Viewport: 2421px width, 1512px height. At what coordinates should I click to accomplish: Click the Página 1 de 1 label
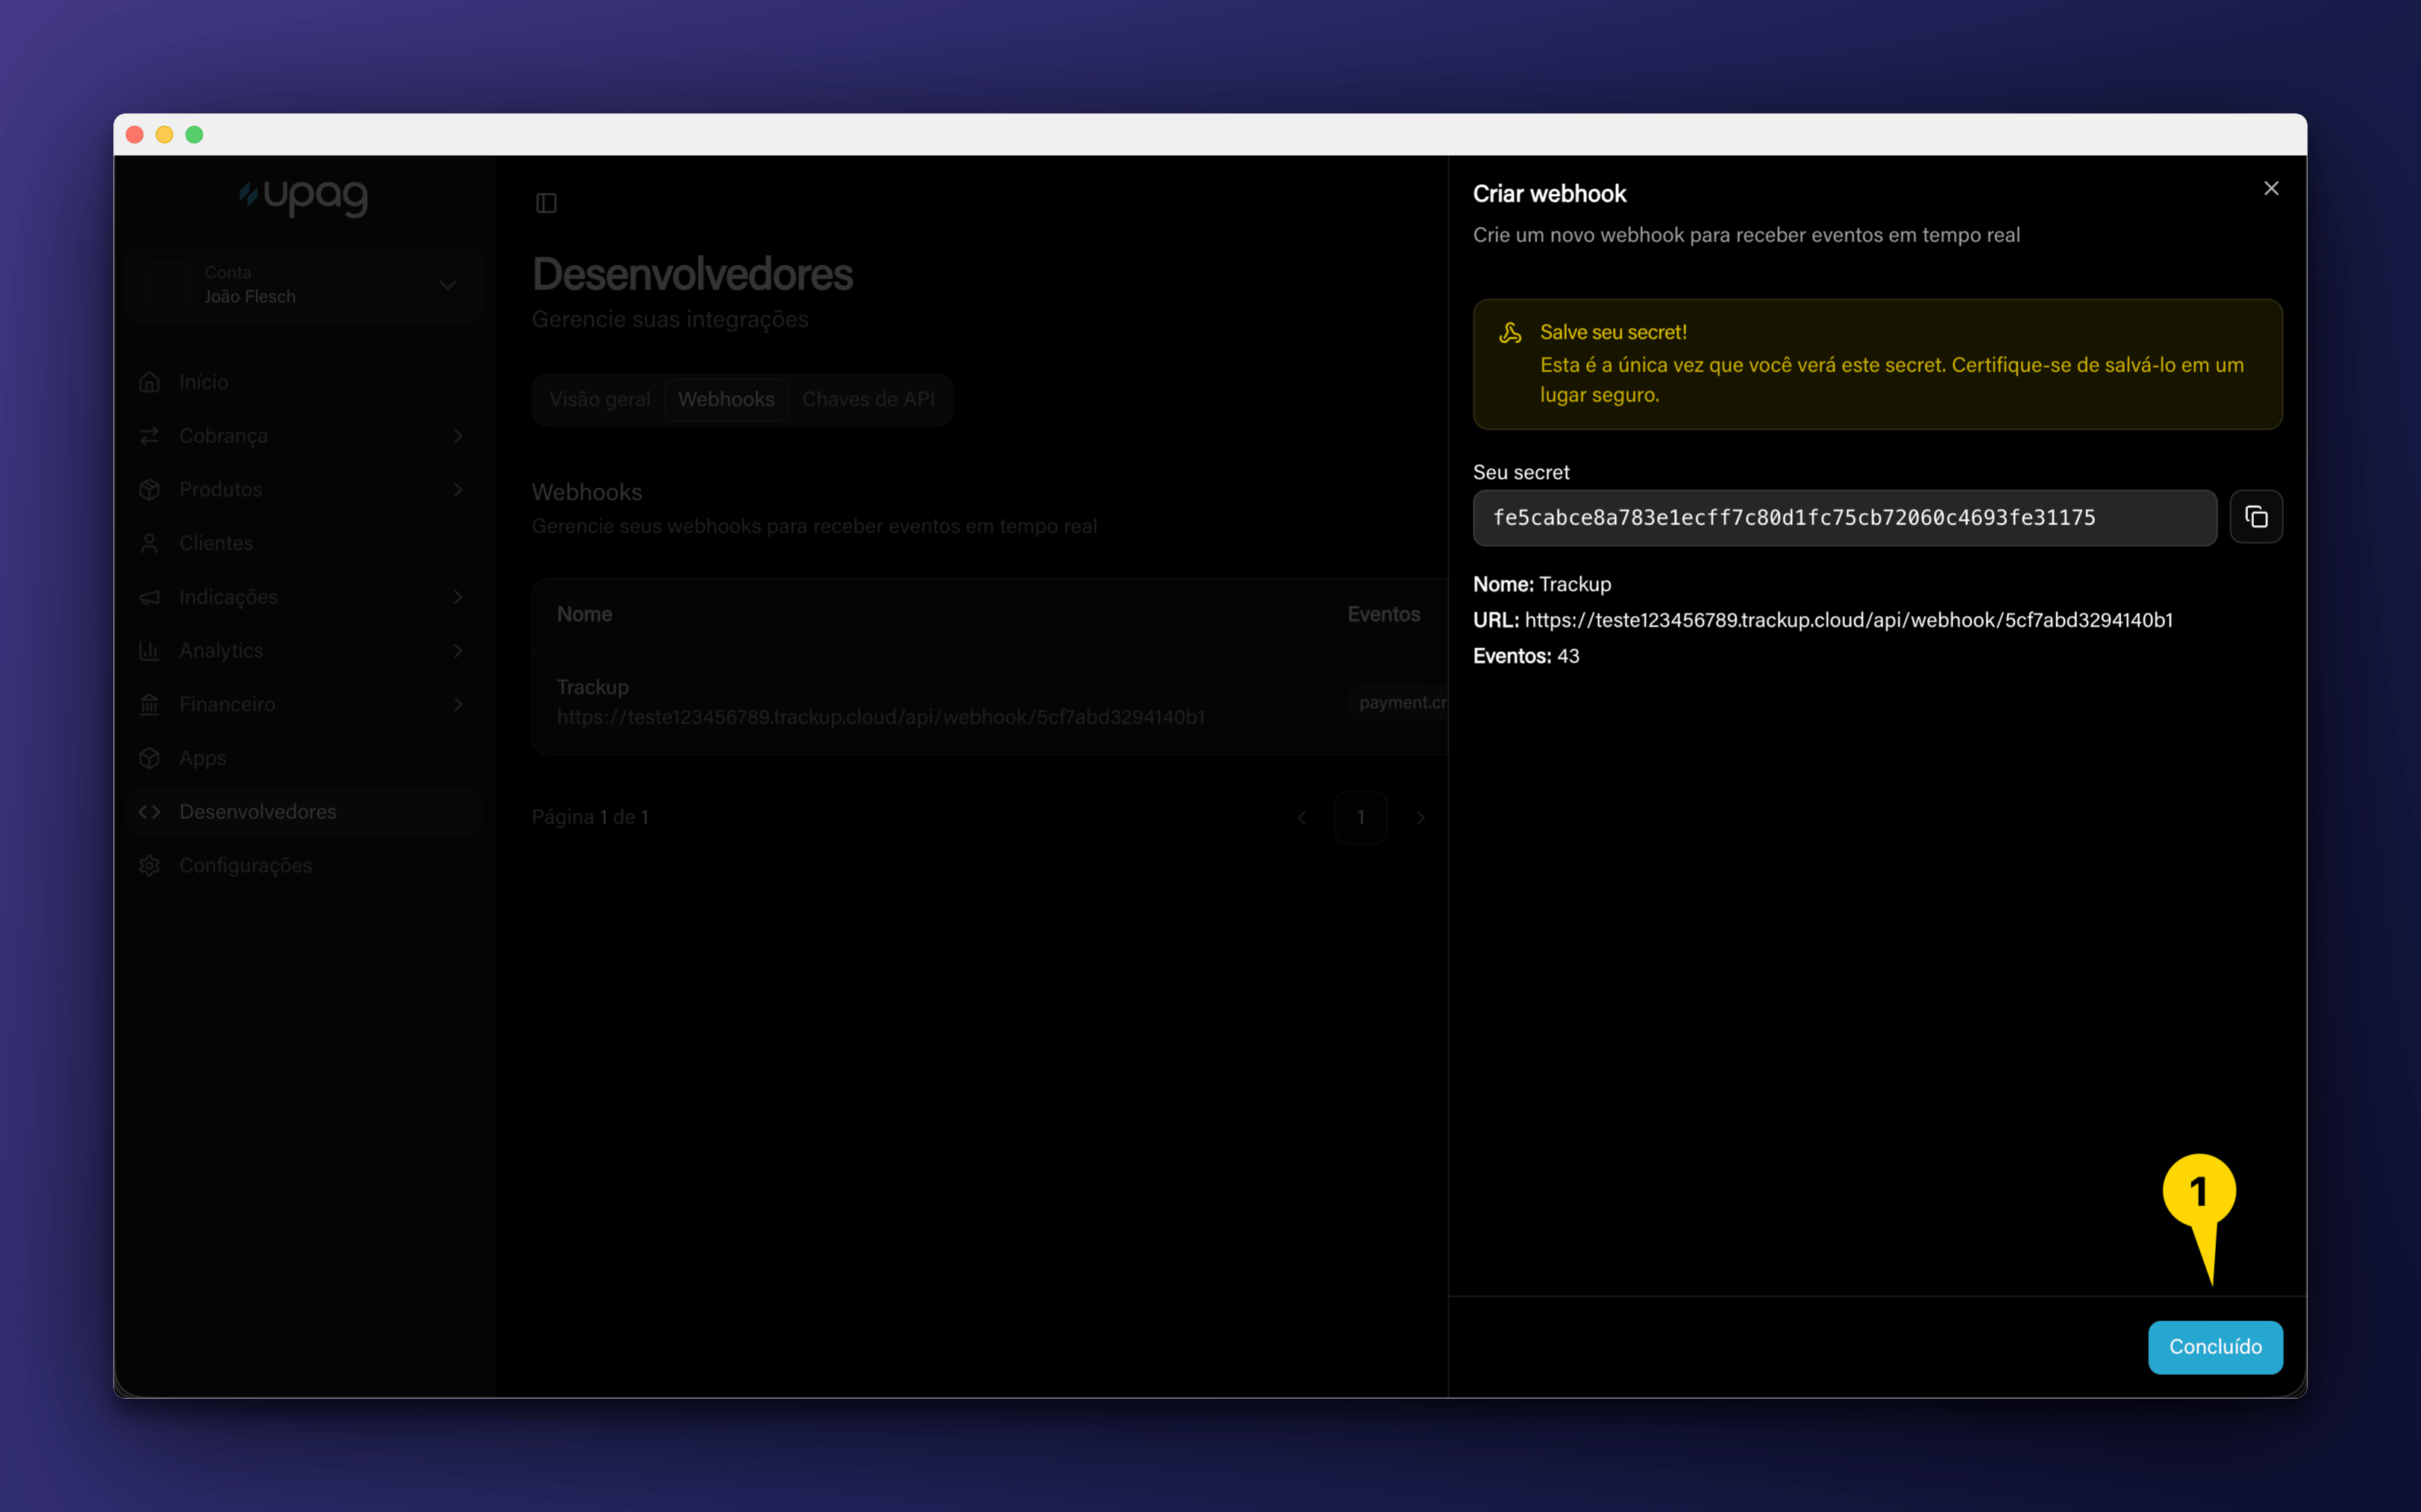(x=590, y=817)
